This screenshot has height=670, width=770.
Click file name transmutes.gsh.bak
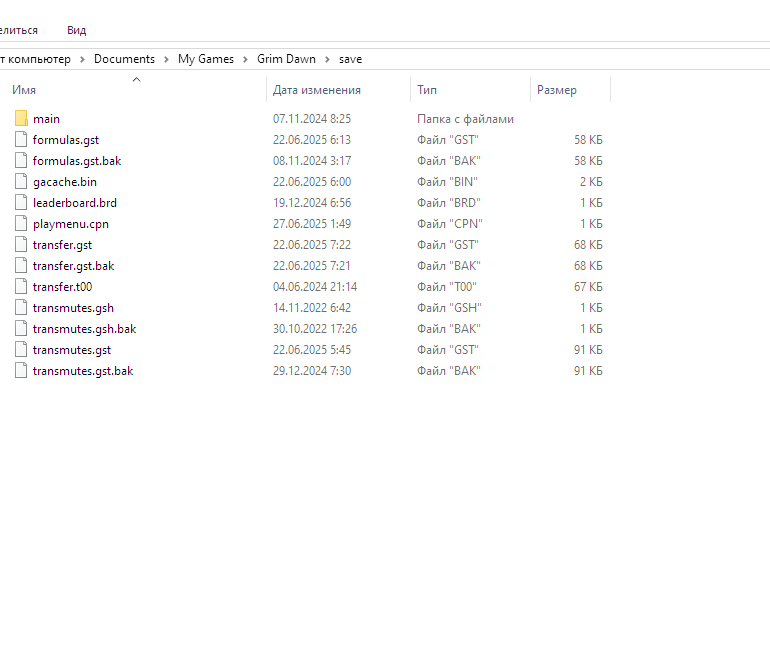pos(84,329)
